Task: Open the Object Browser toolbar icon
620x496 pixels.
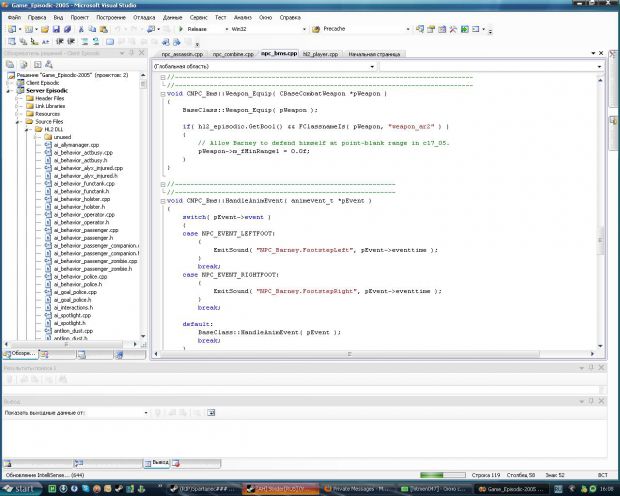Action: tap(442, 29)
